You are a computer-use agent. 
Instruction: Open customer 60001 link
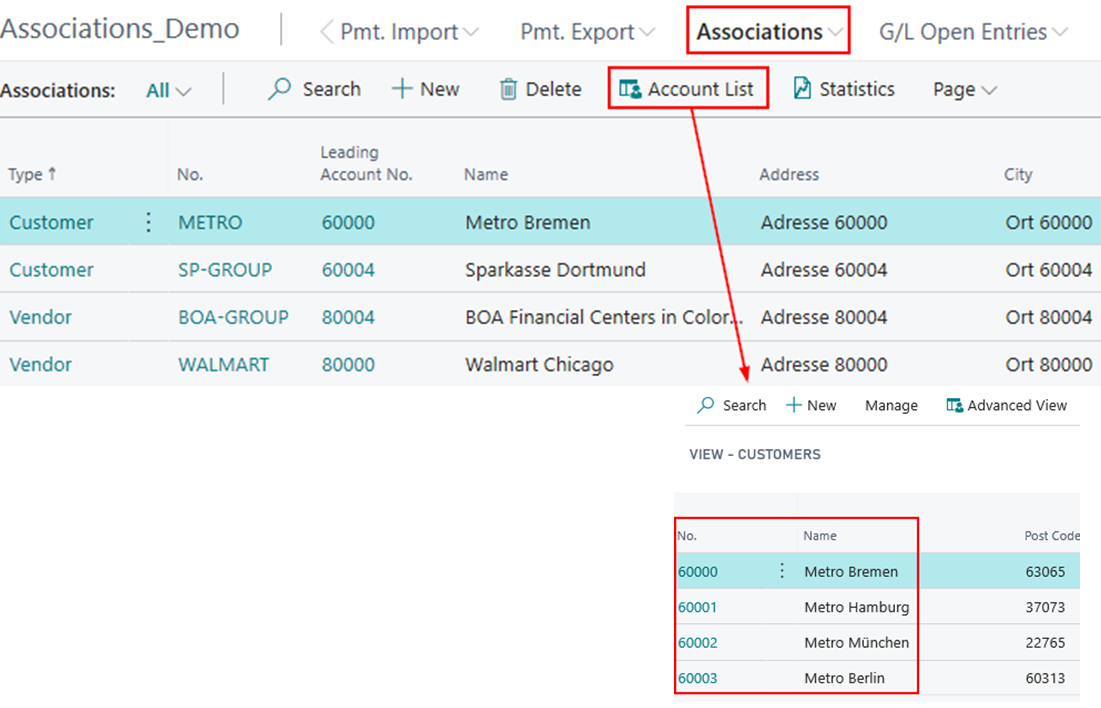697,607
